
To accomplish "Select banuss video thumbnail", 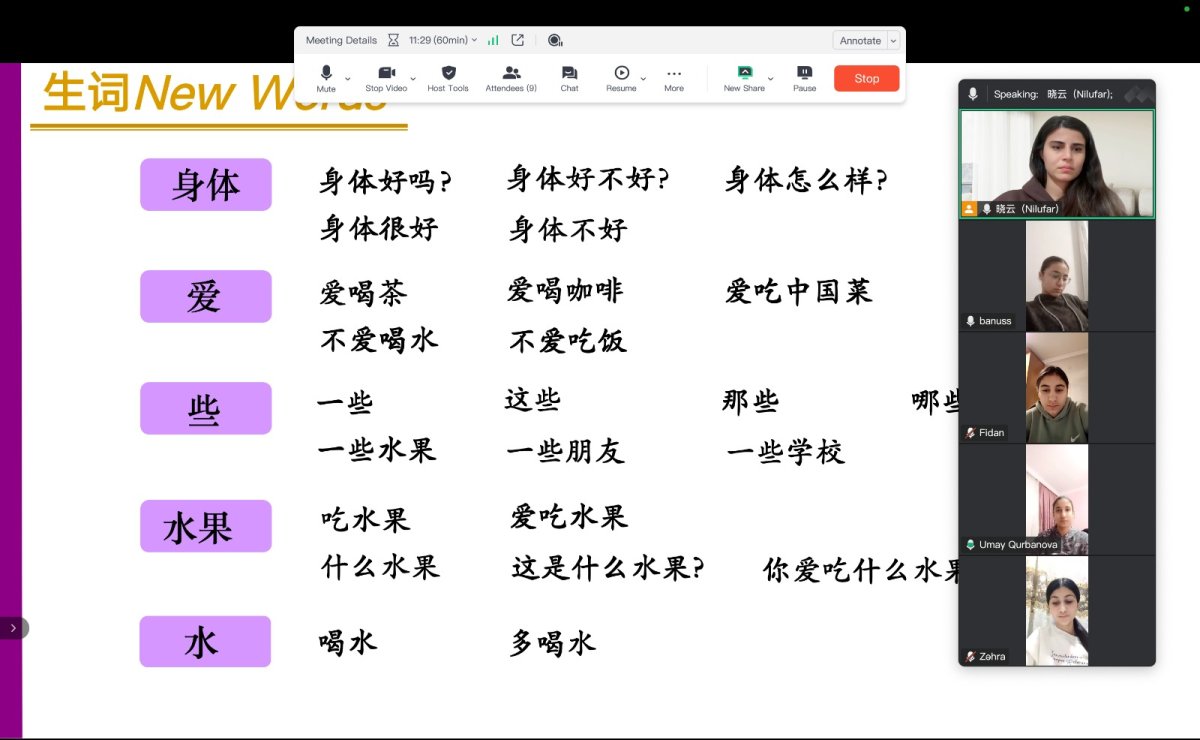I will pyautogui.click(x=1057, y=276).
